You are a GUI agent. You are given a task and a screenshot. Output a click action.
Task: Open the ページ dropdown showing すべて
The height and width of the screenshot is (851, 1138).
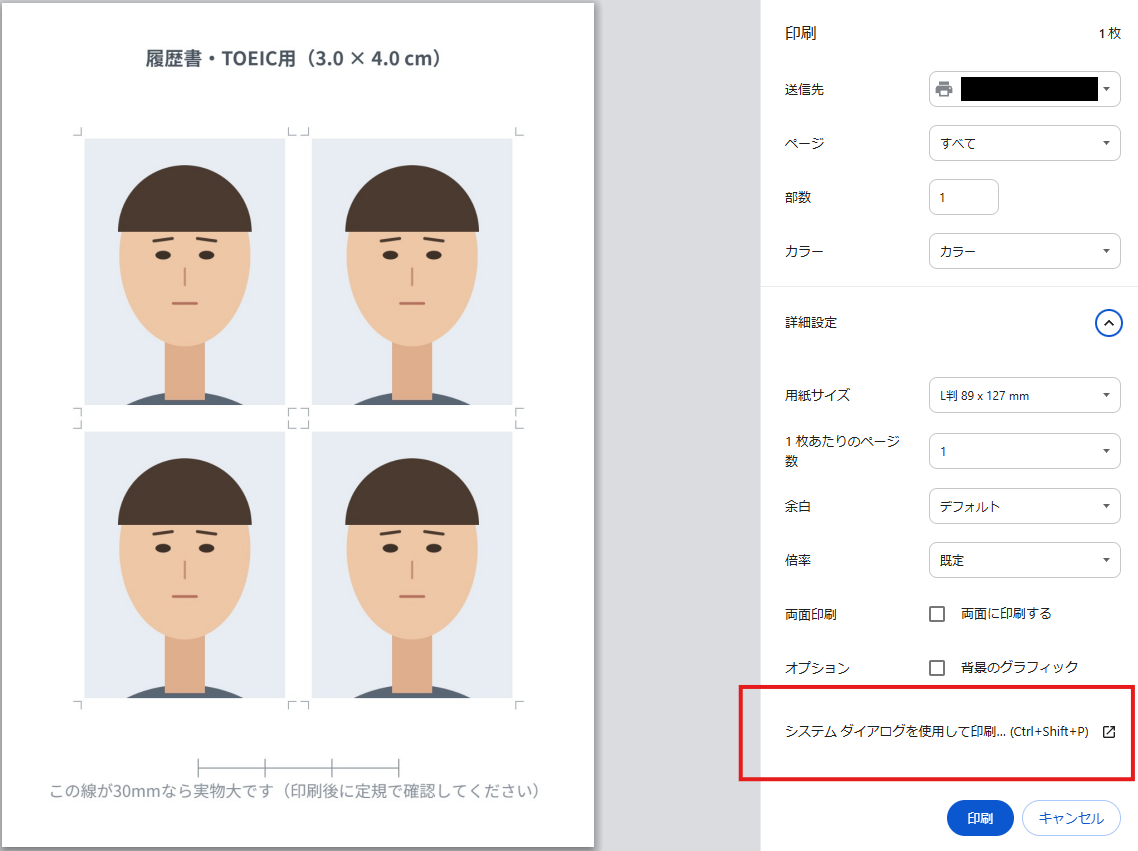click(x=1024, y=143)
